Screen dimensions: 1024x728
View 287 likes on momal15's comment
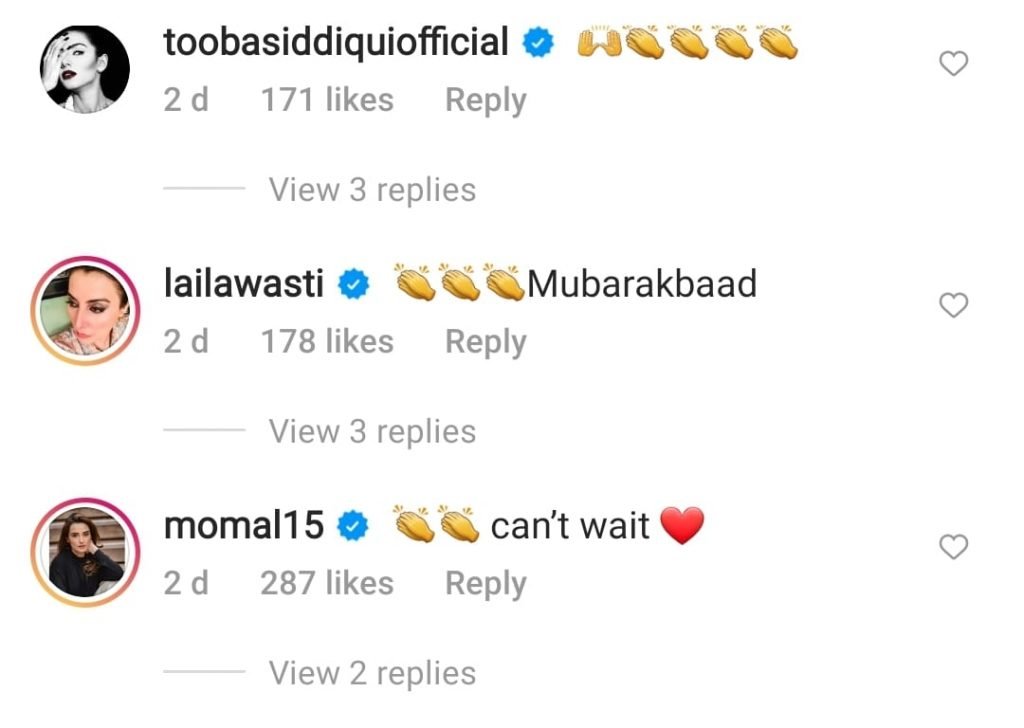pos(327,583)
